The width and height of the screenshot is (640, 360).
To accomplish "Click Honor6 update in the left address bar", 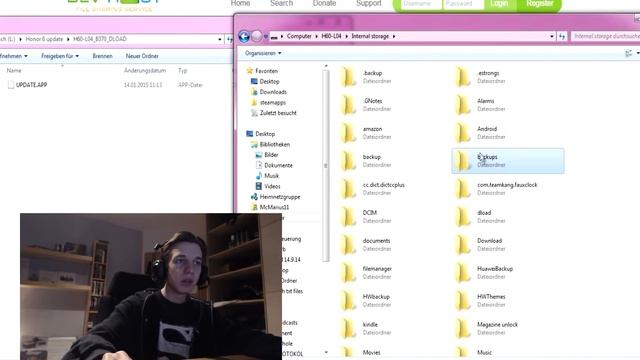I will (44, 39).
